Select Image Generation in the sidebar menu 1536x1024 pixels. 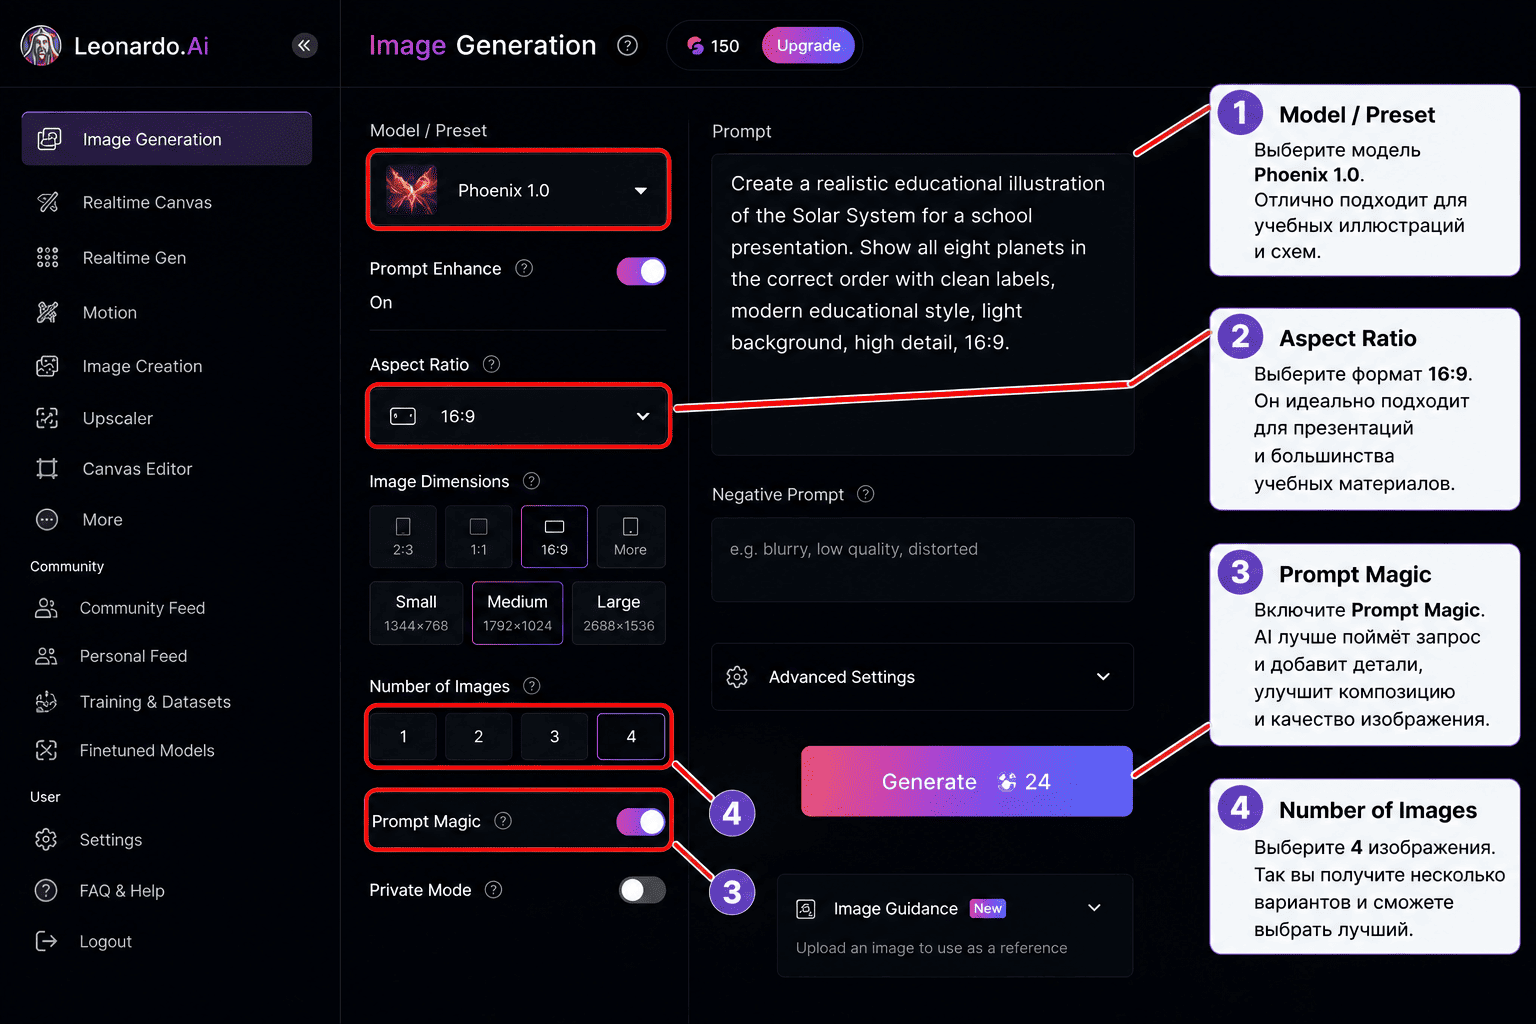pos(167,139)
